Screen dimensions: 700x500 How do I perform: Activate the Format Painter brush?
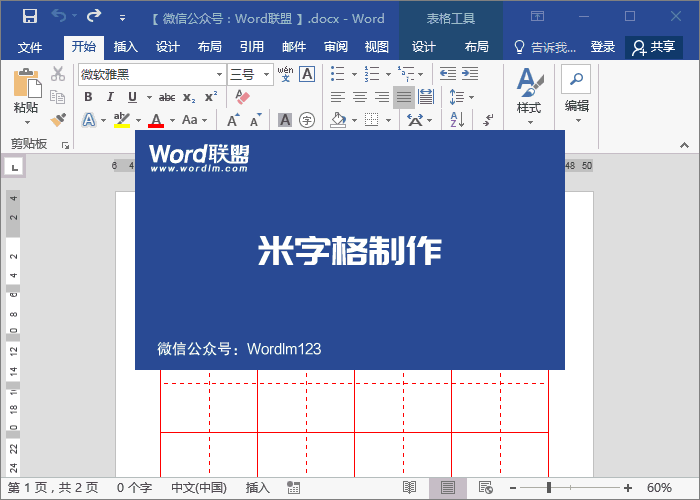[58, 120]
